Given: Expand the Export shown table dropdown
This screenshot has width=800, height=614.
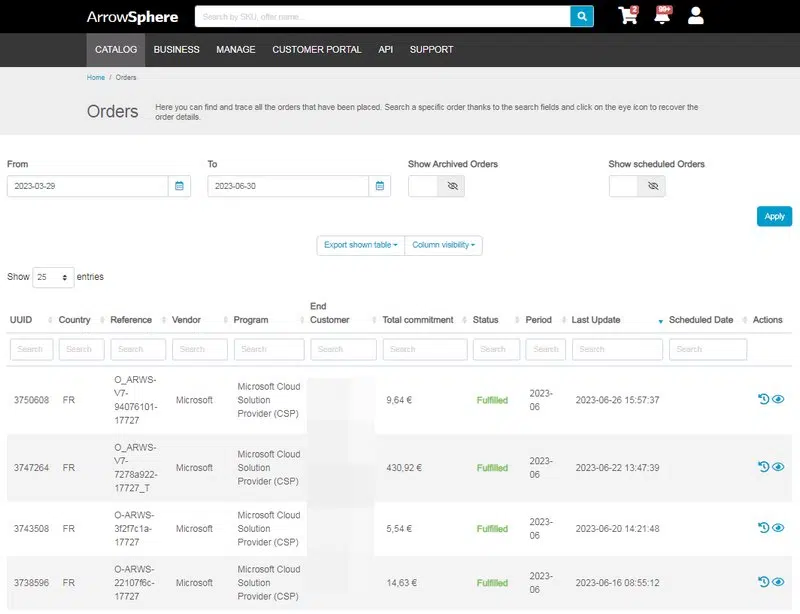Looking at the screenshot, I should (x=360, y=245).
